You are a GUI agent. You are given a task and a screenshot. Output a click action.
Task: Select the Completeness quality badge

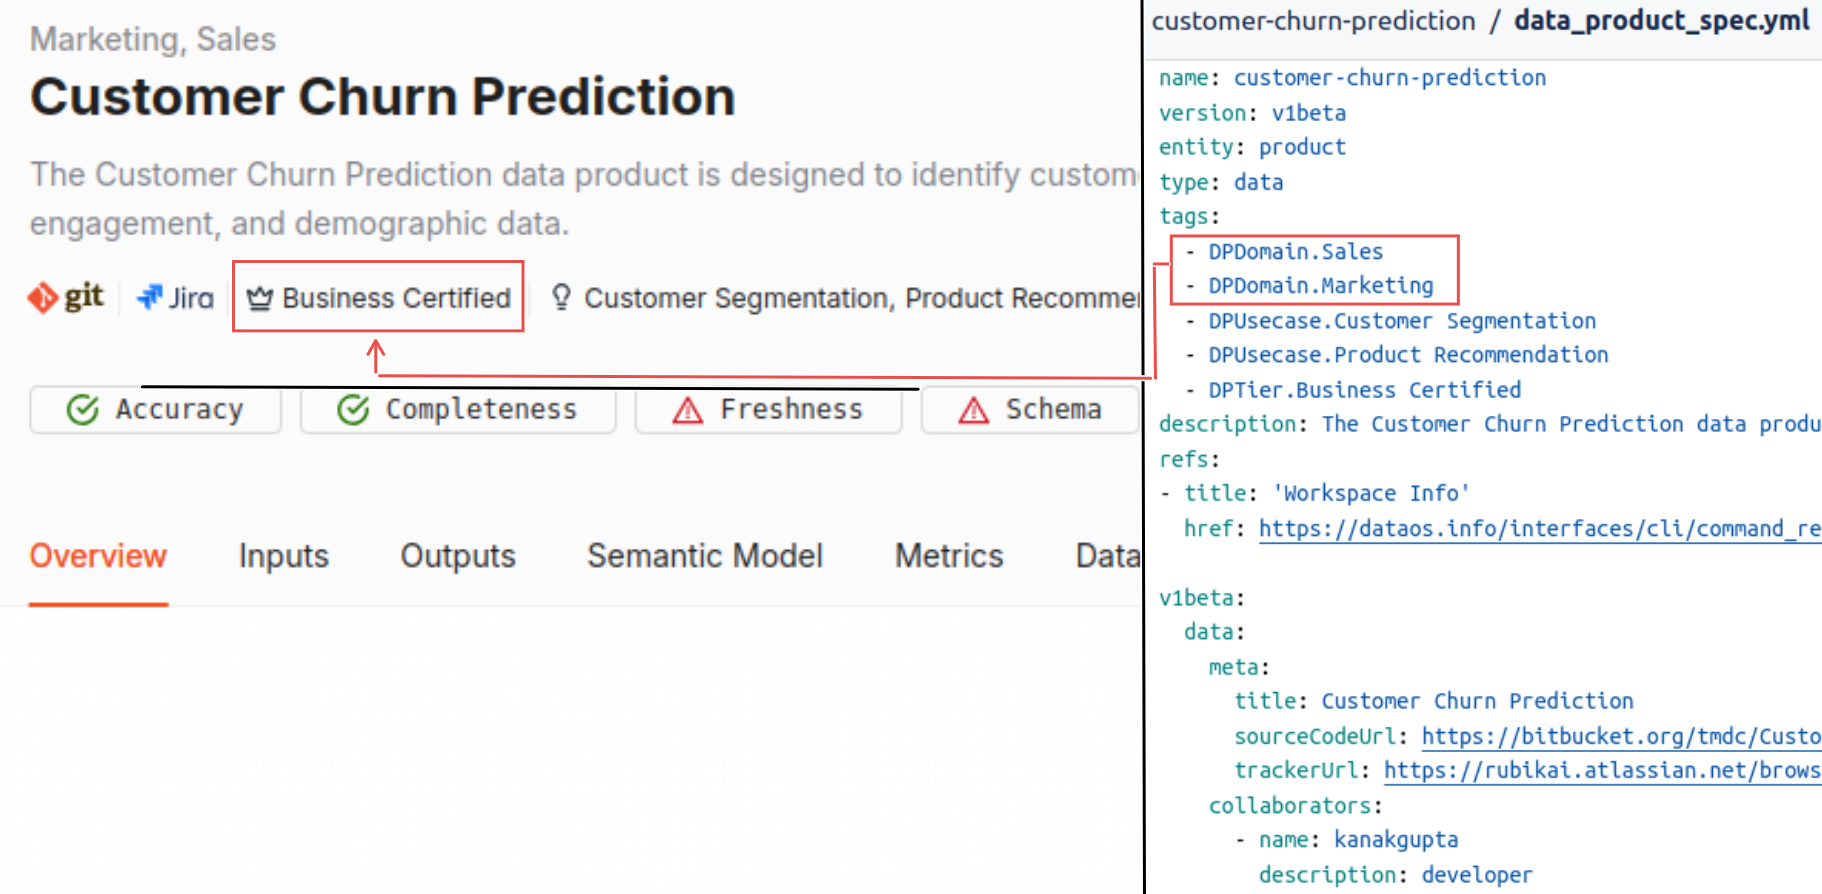tap(458, 409)
